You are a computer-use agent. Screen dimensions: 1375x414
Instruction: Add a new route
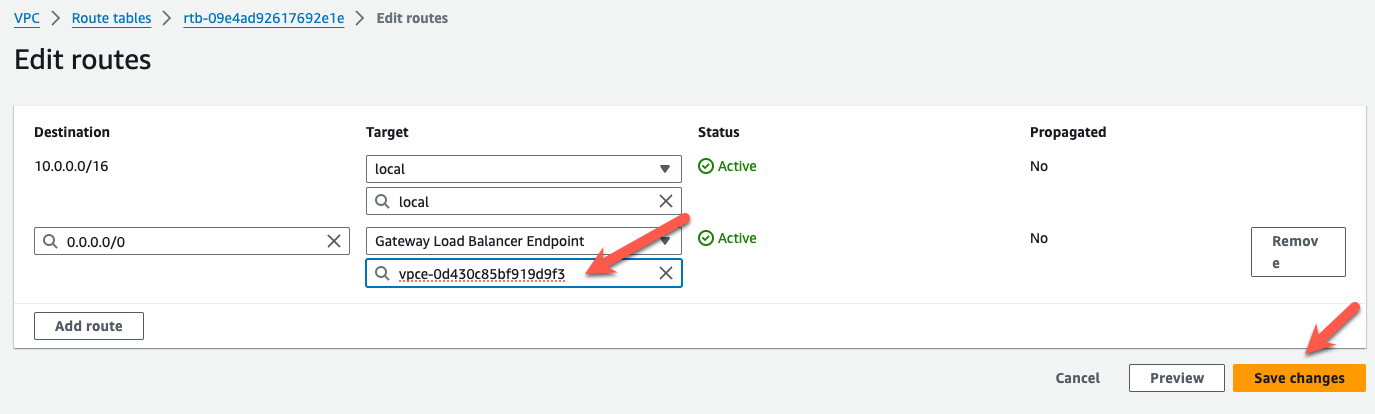[x=89, y=326]
